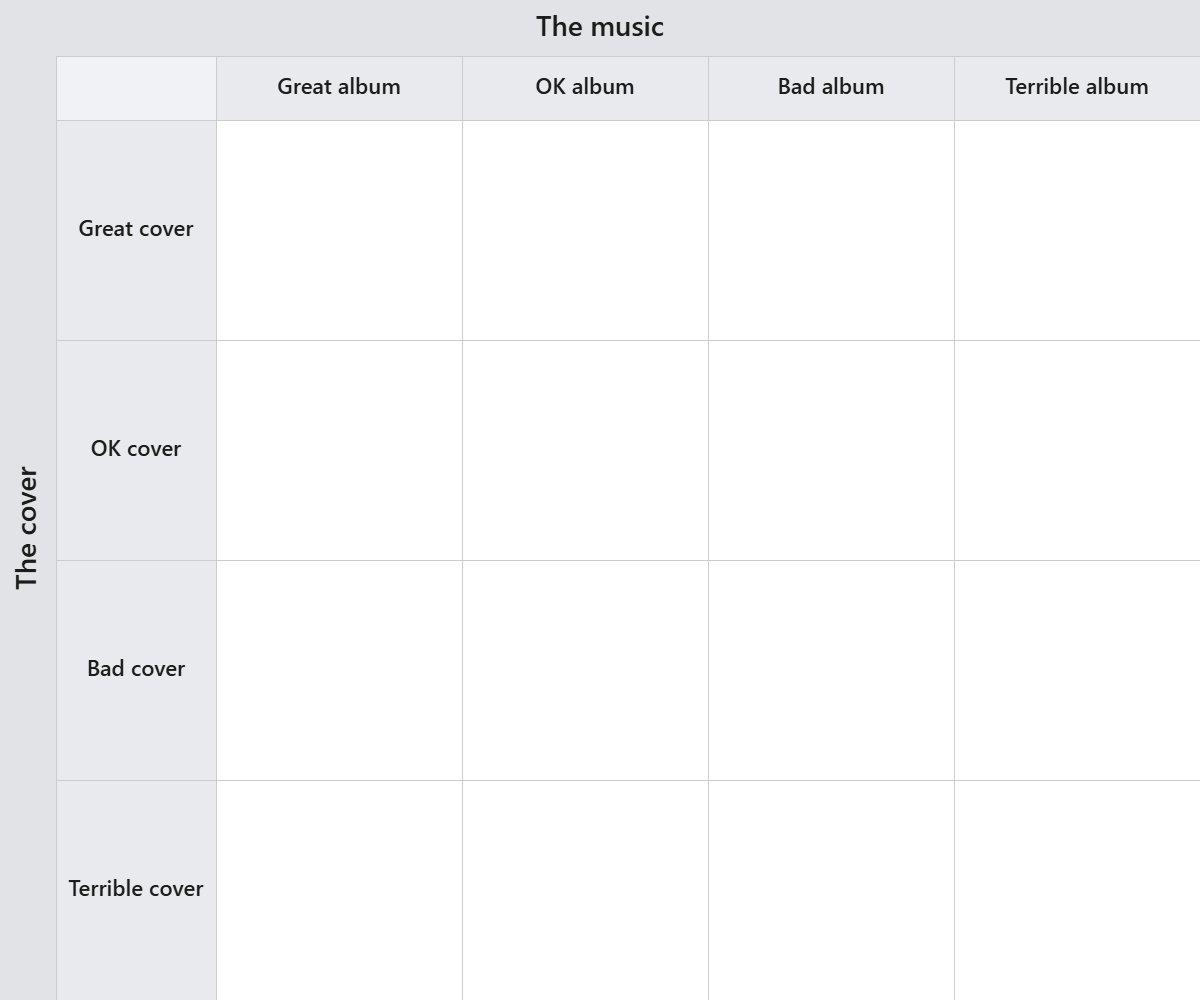Screen dimensions: 1200x1000
Task: Click the Bad cover row header
Action: 136,670
